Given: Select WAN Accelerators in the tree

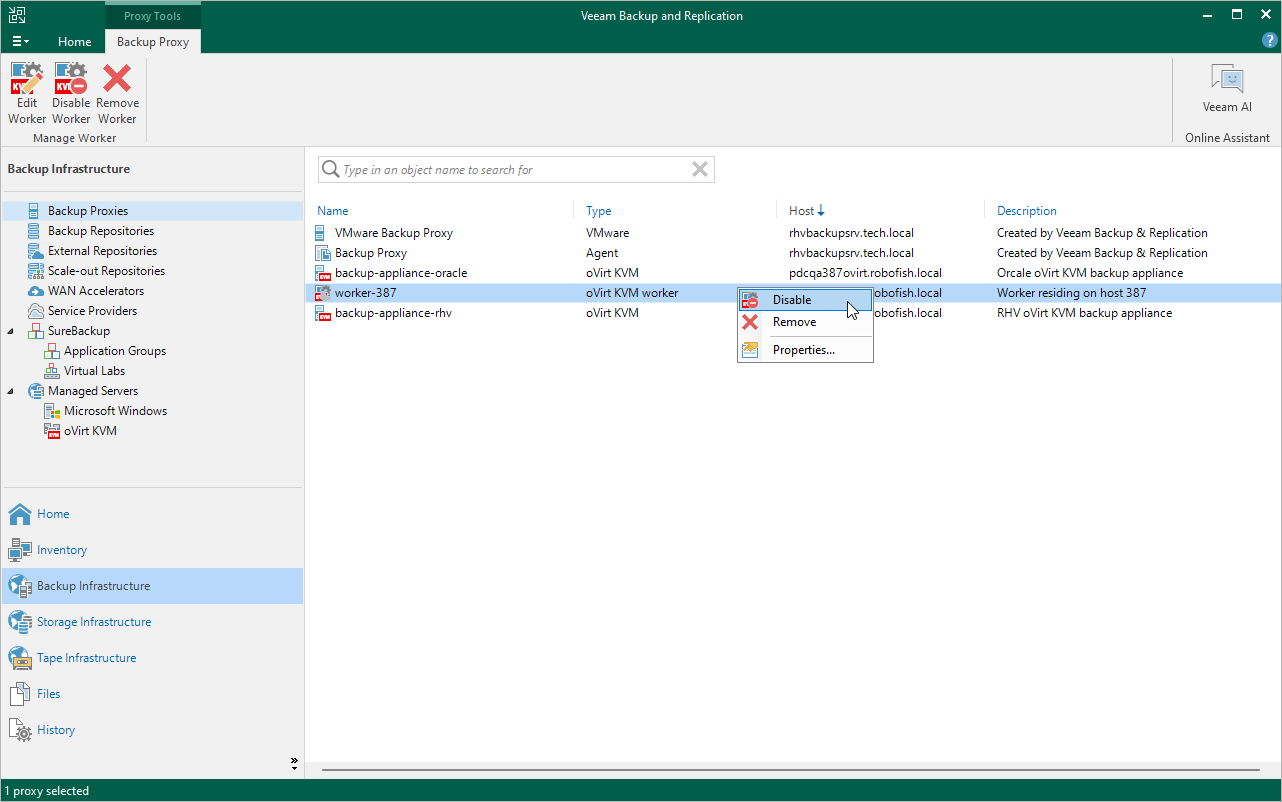Looking at the screenshot, I should [x=96, y=291].
